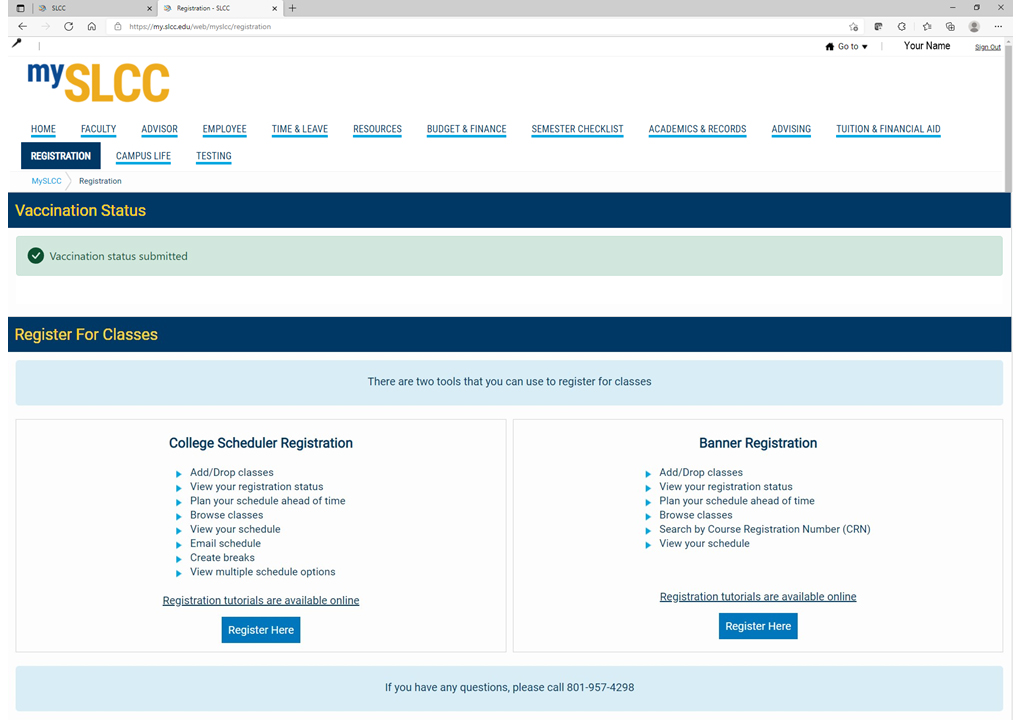Click the browser refresh button
The image size is (1025, 720).
68,27
